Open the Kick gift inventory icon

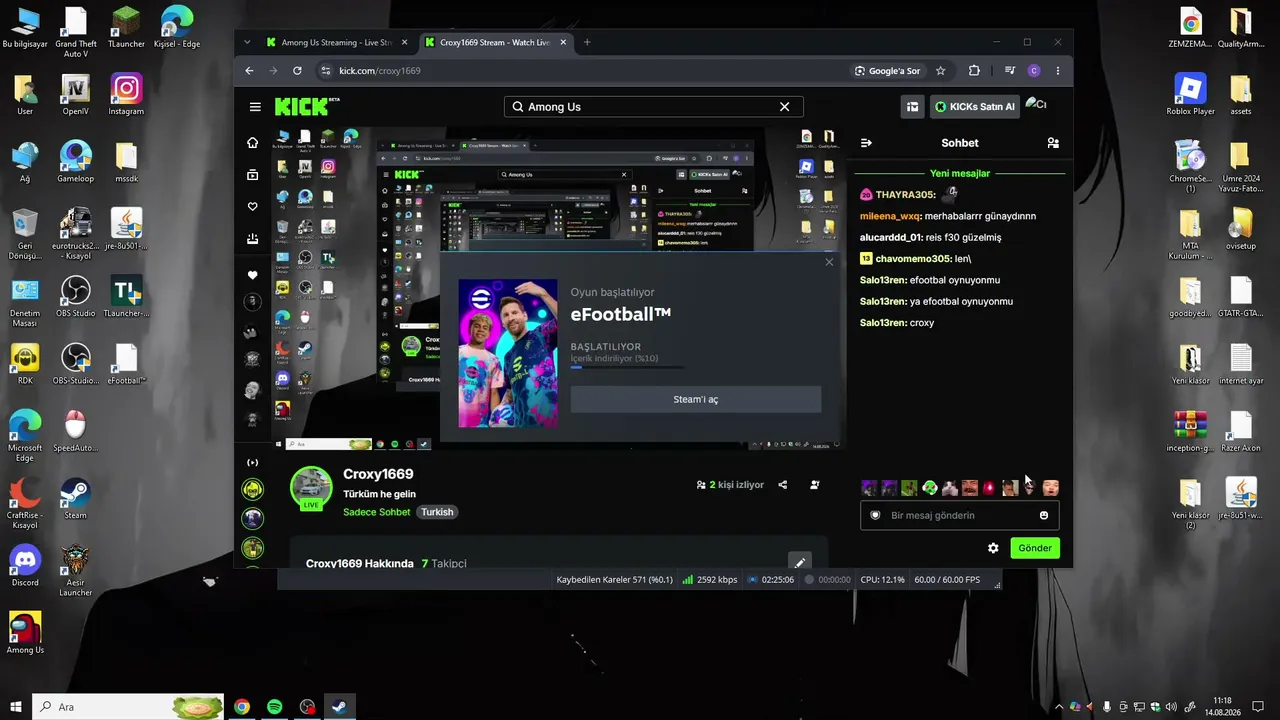point(912,107)
